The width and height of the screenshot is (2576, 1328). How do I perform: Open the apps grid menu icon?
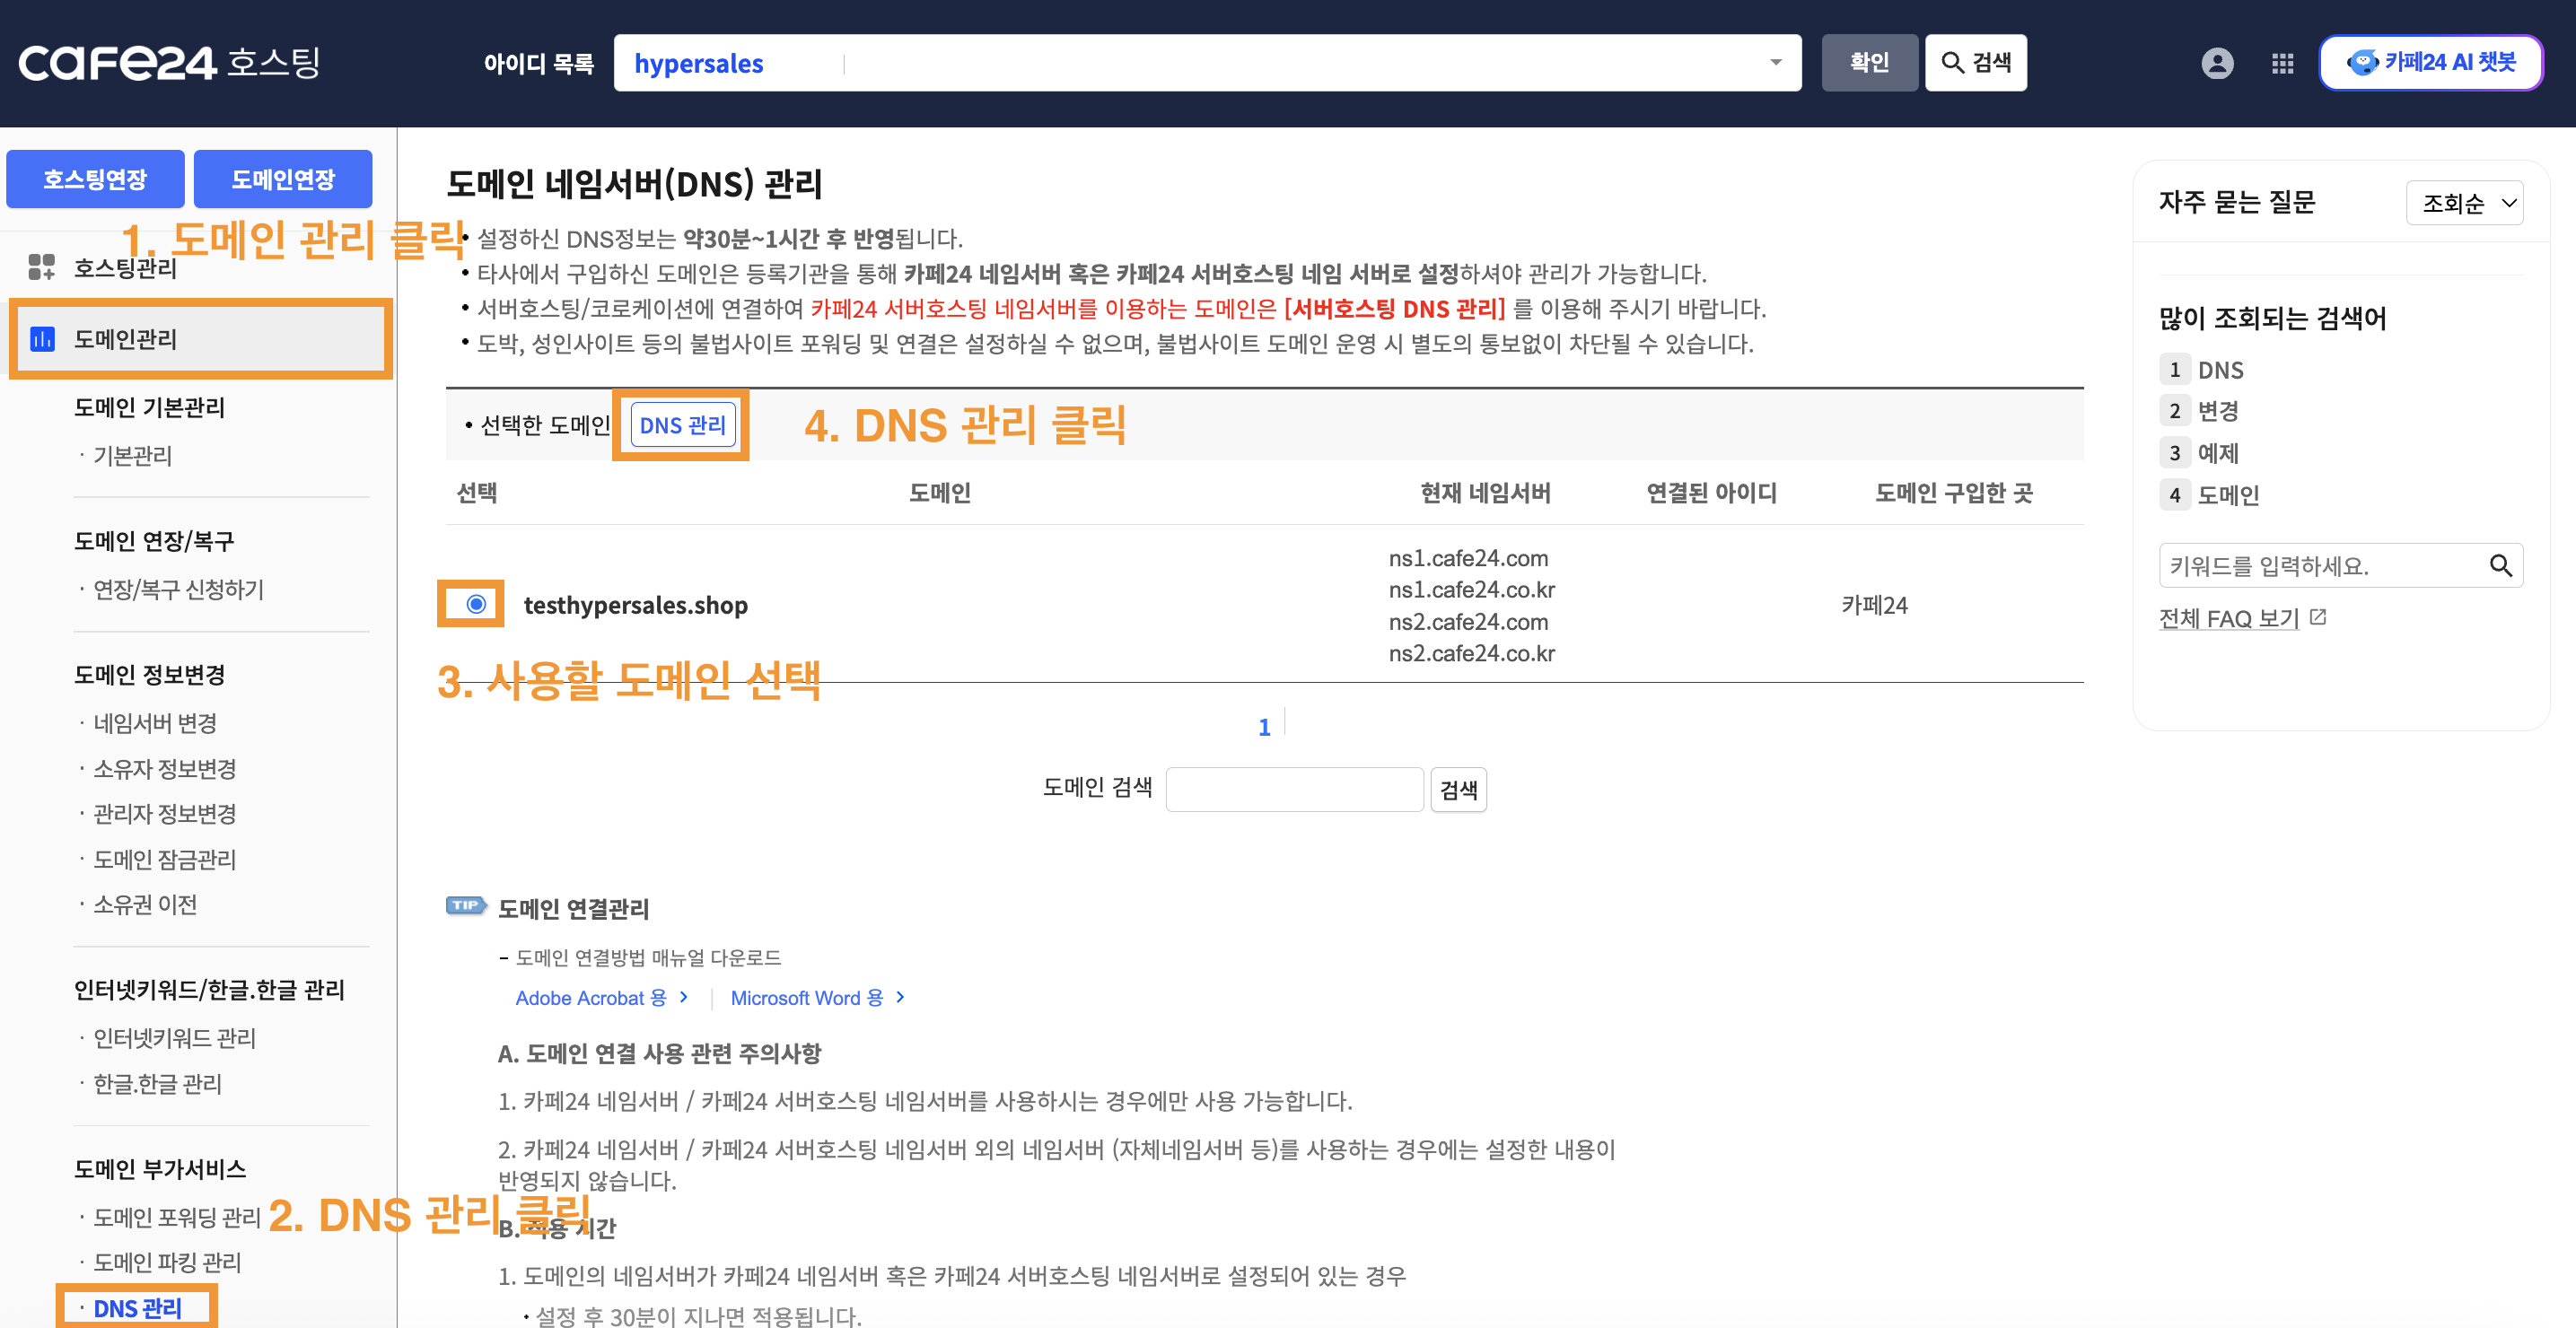[2282, 63]
